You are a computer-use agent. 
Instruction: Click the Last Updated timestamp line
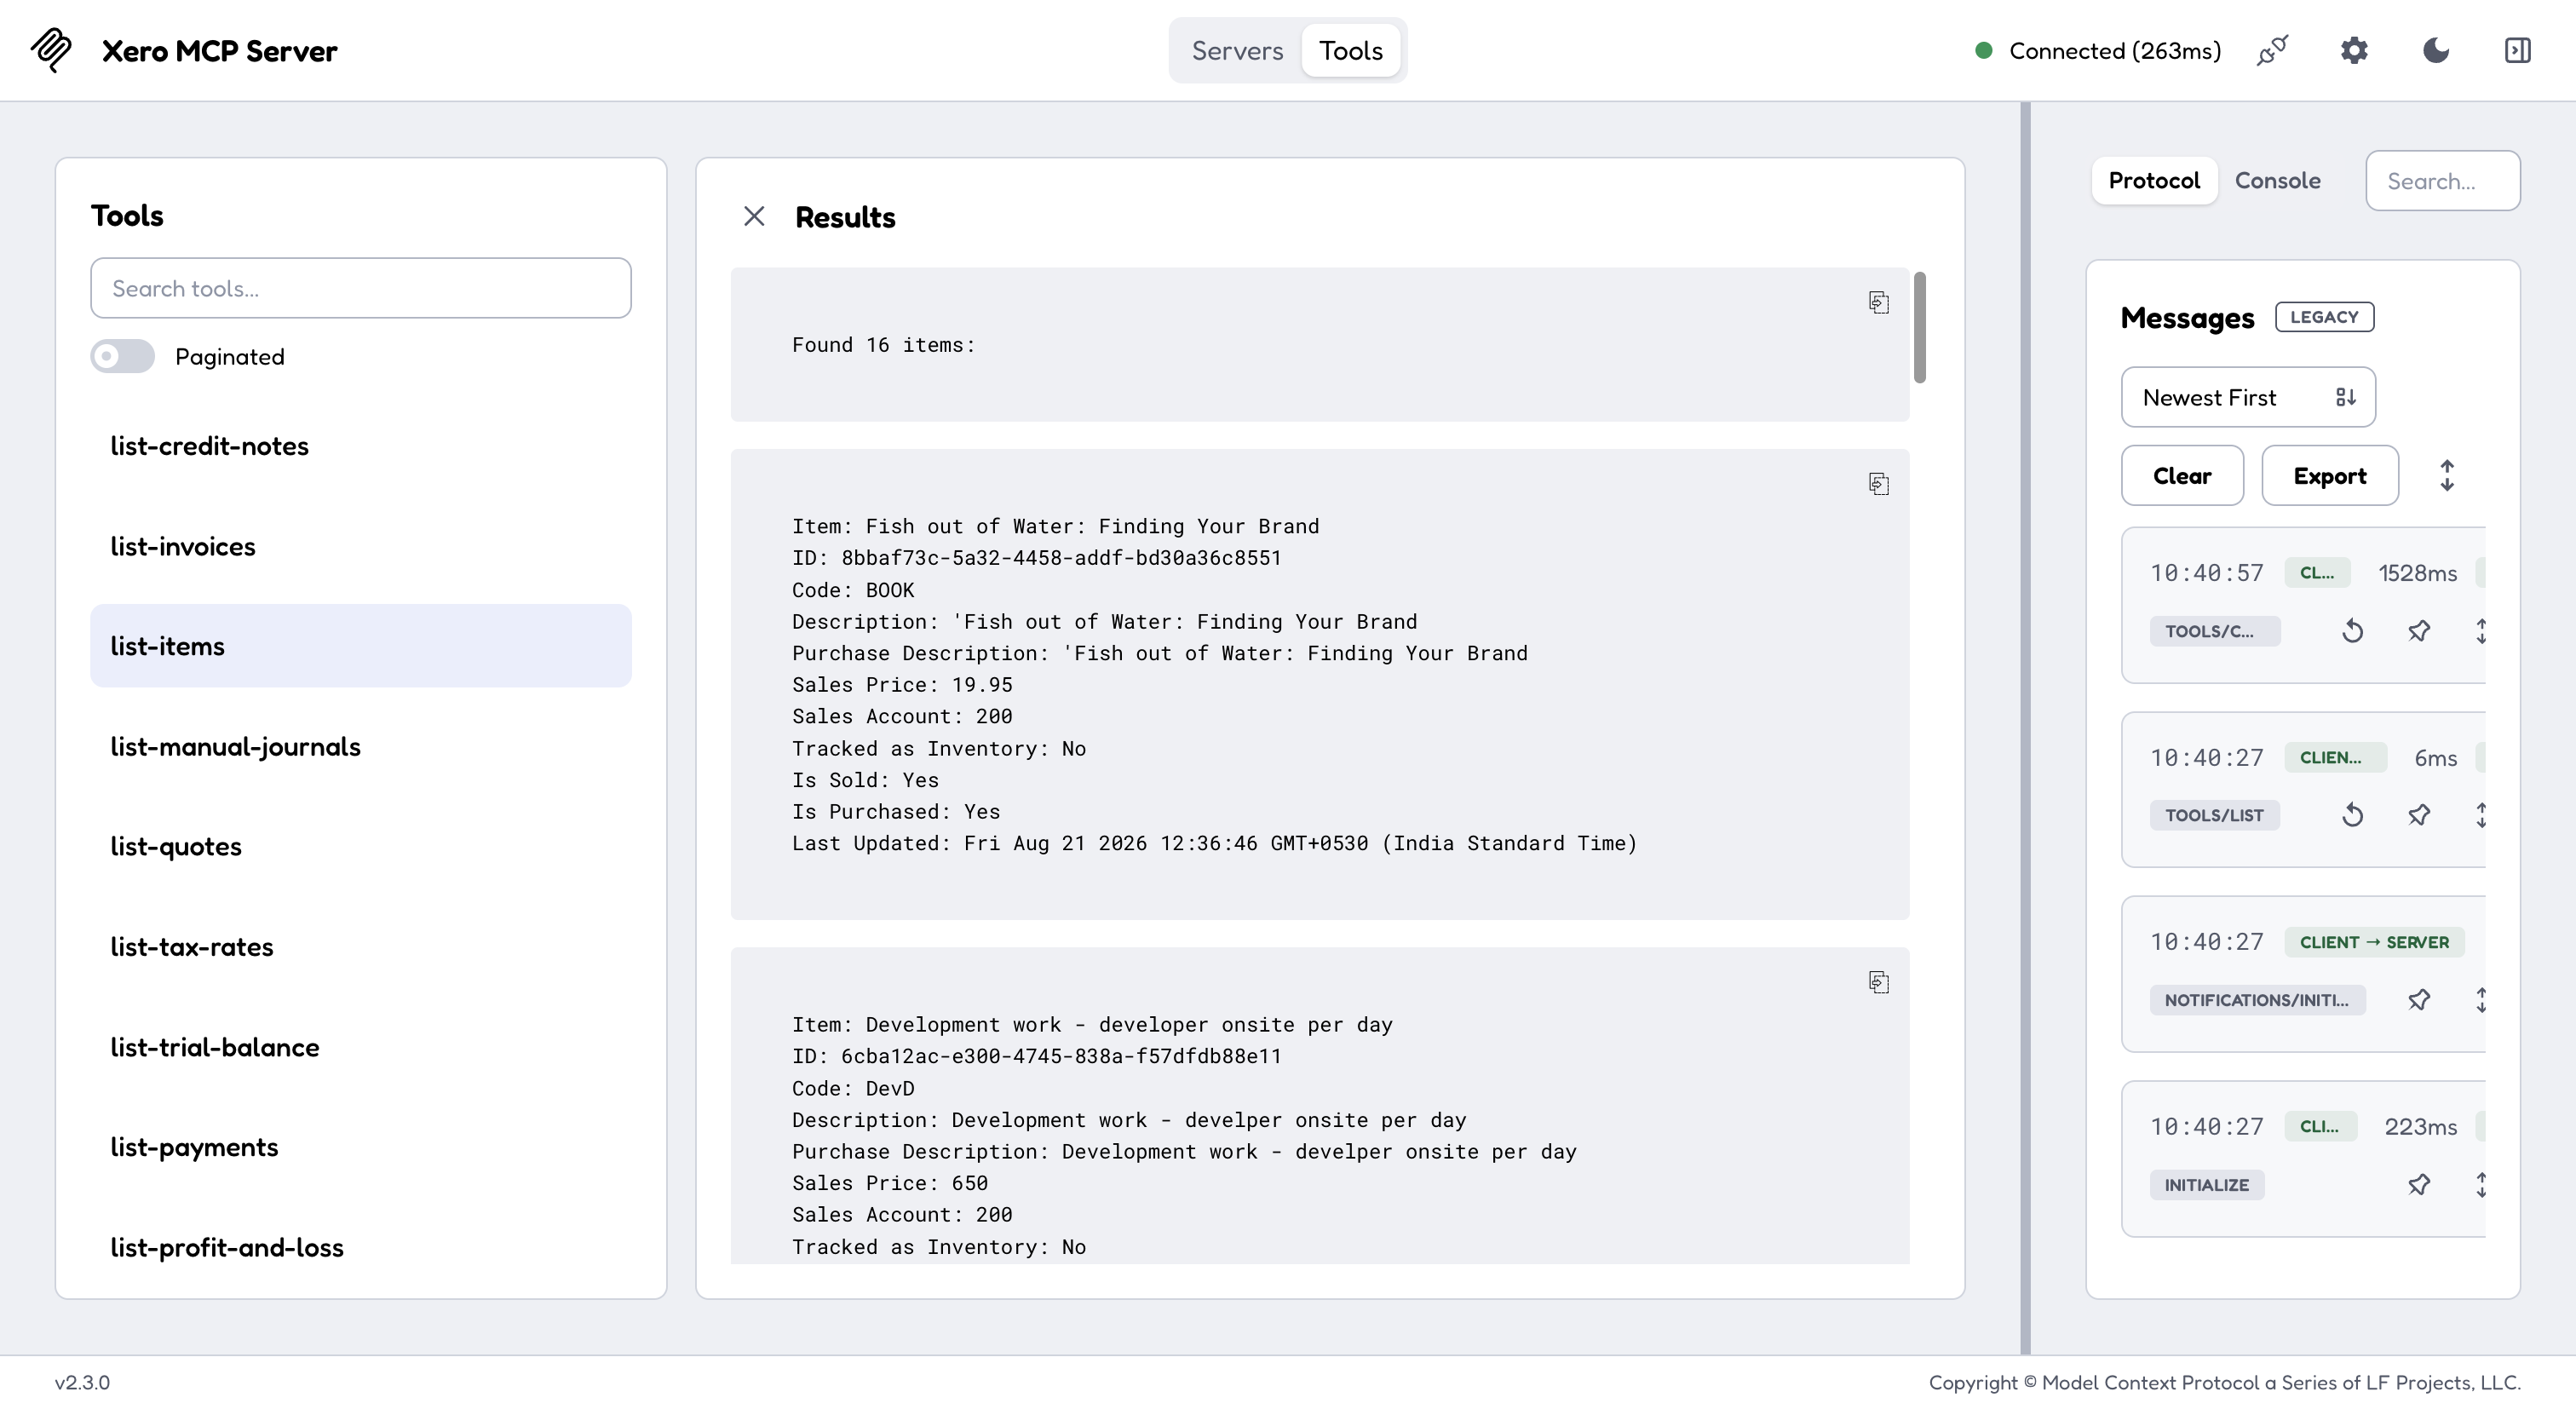[x=1215, y=843]
